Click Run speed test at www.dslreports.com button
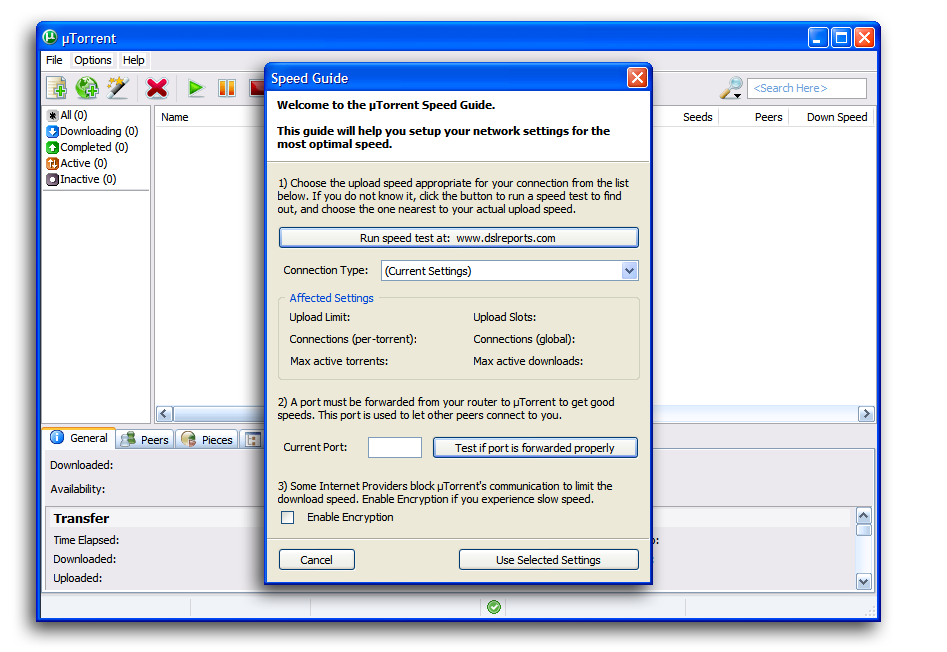Image resolution: width=947 pixels, height=652 pixels. 458,237
